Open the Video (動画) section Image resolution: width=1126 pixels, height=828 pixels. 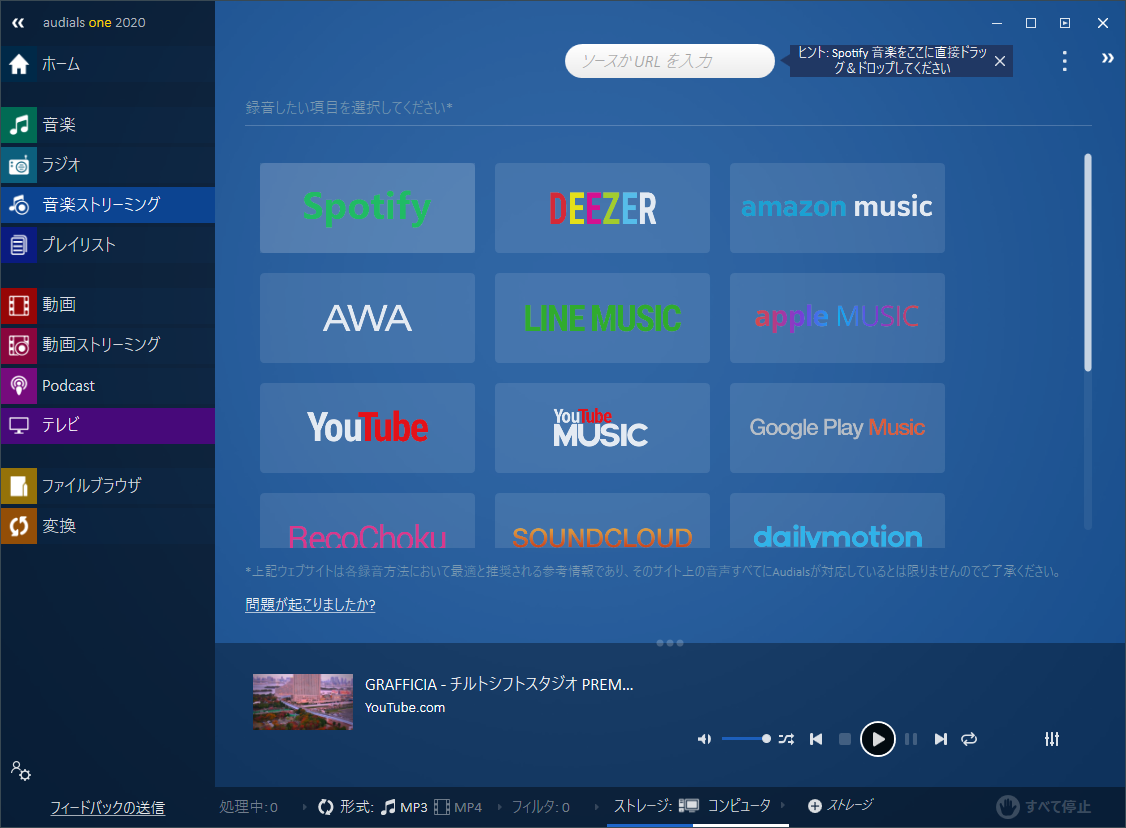click(108, 304)
